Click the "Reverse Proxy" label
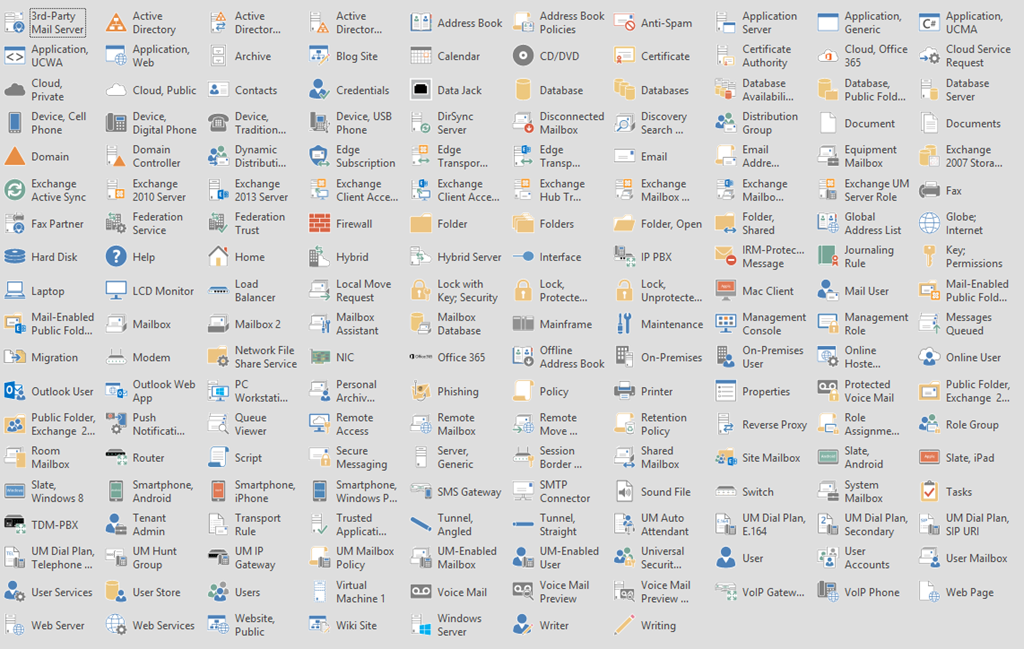This screenshot has height=649, width=1024. pyautogui.click(x=775, y=424)
